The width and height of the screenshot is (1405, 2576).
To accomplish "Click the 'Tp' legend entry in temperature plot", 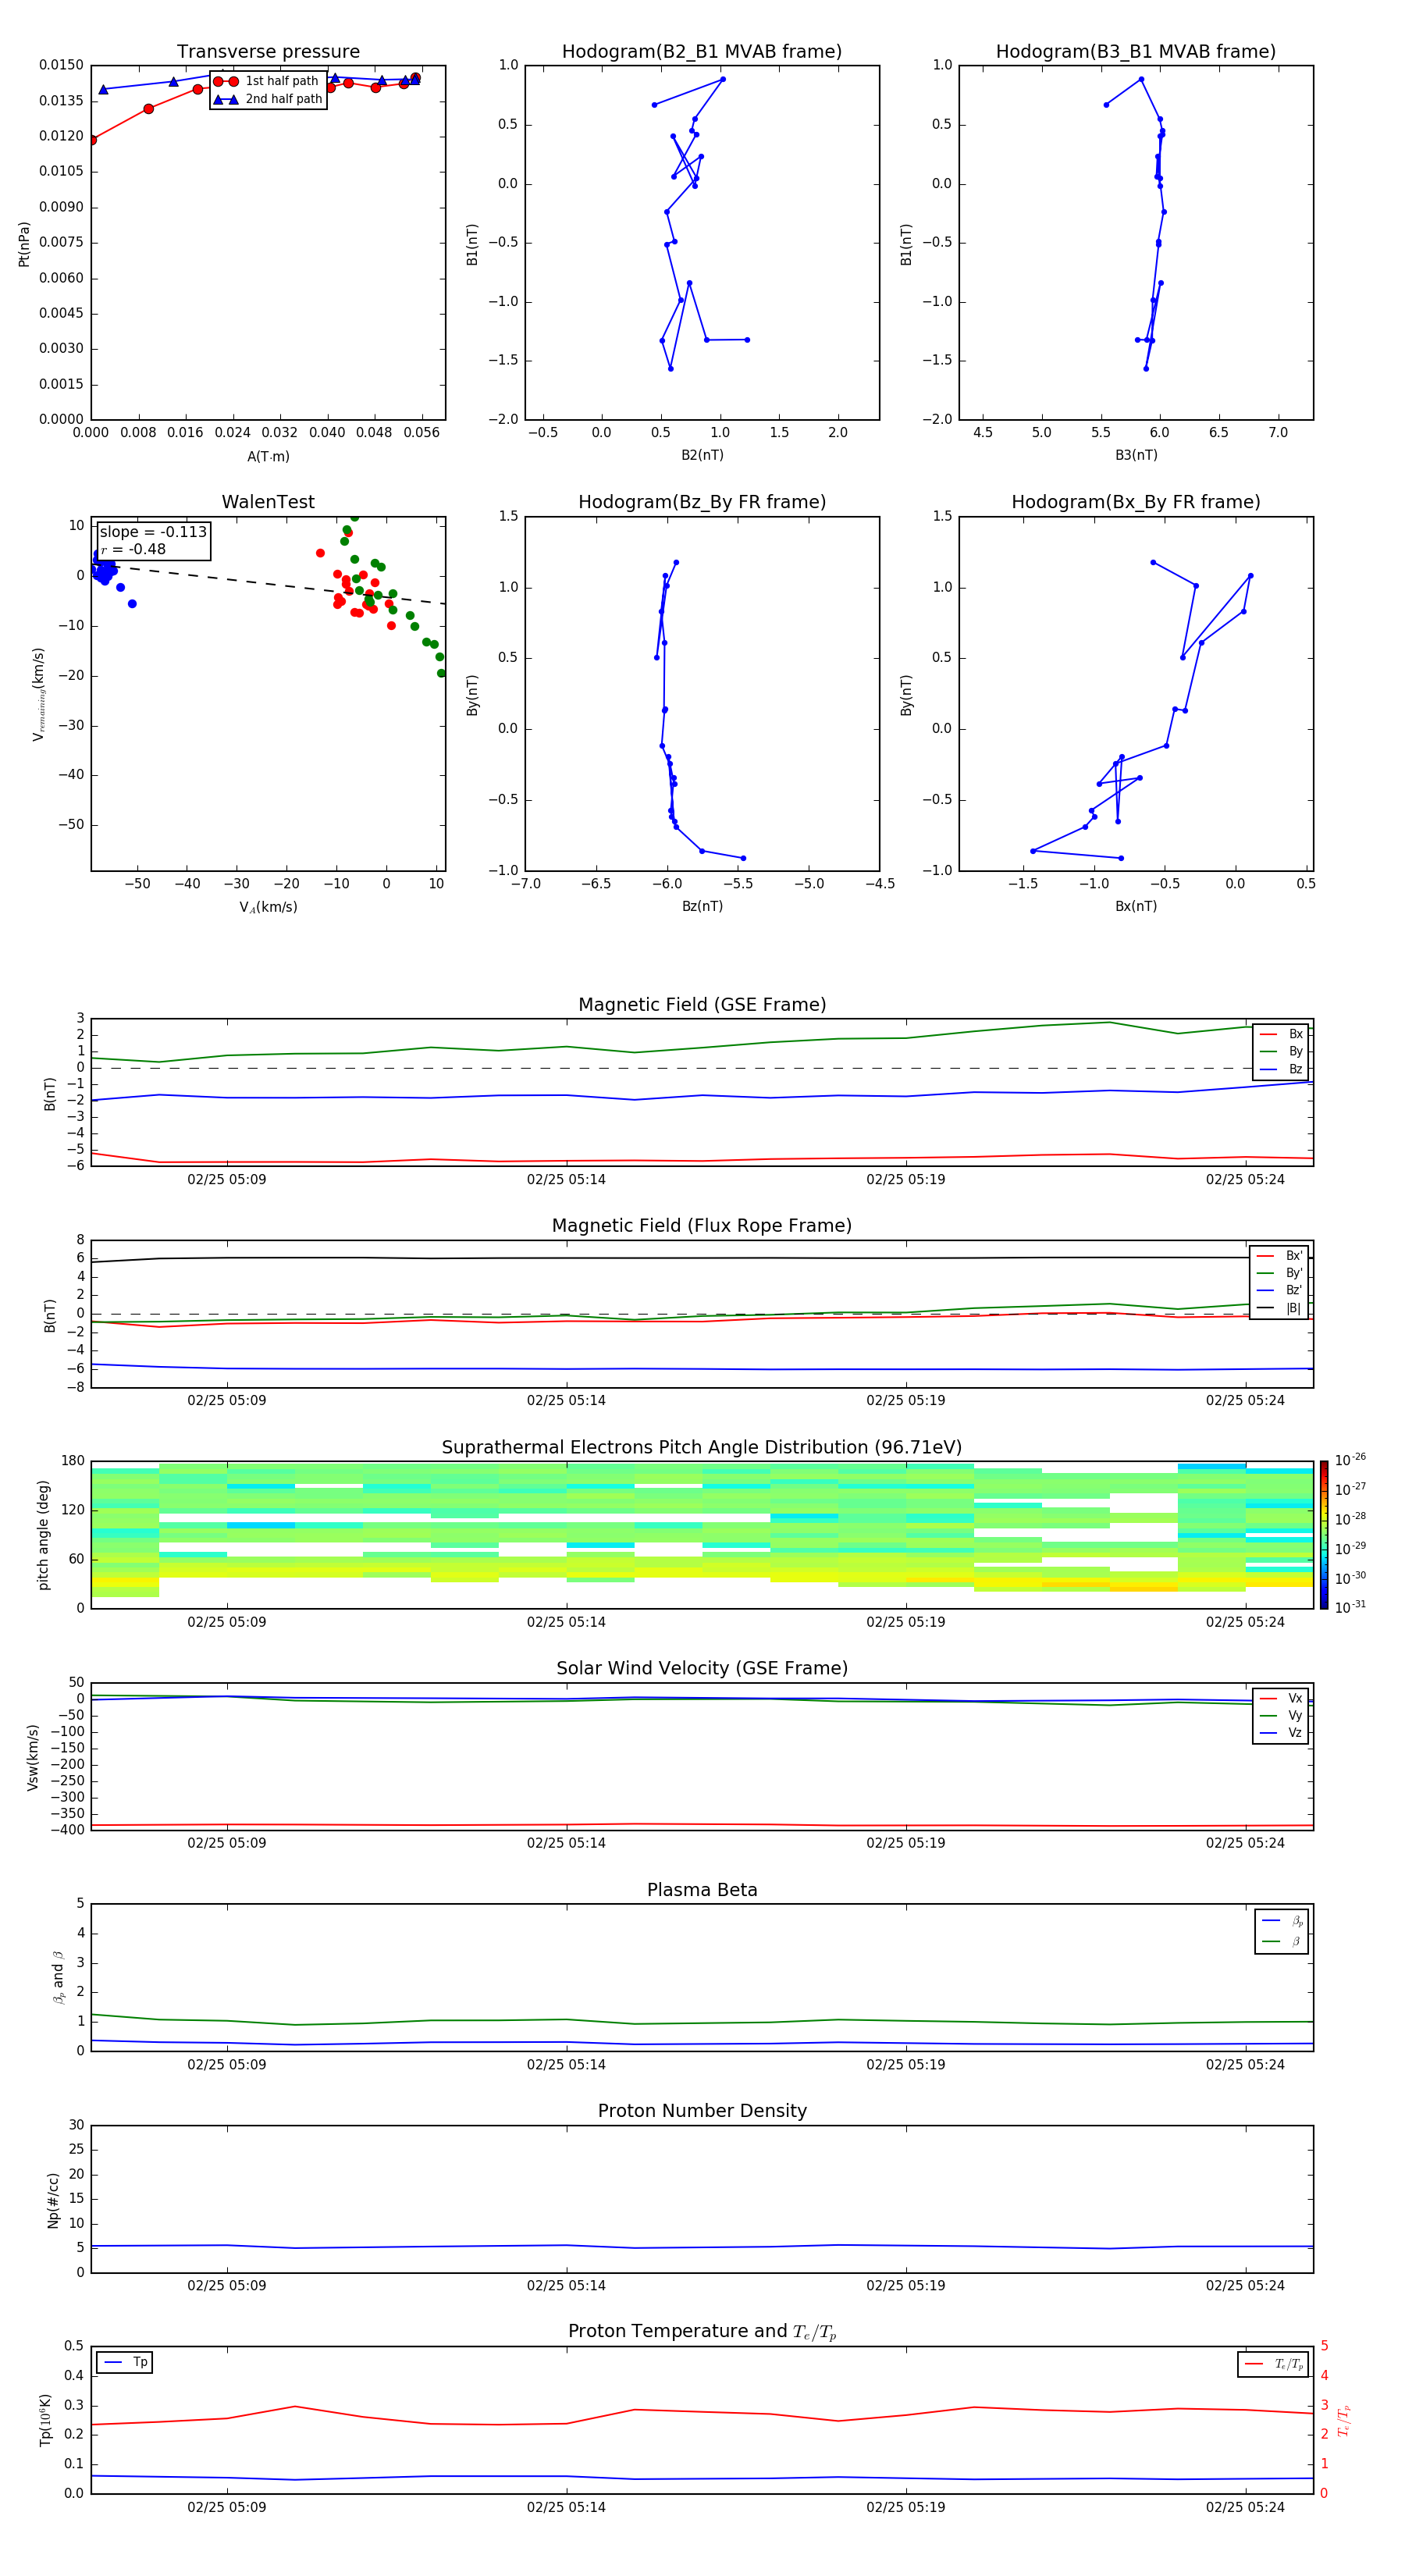I will click(x=125, y=2362).
